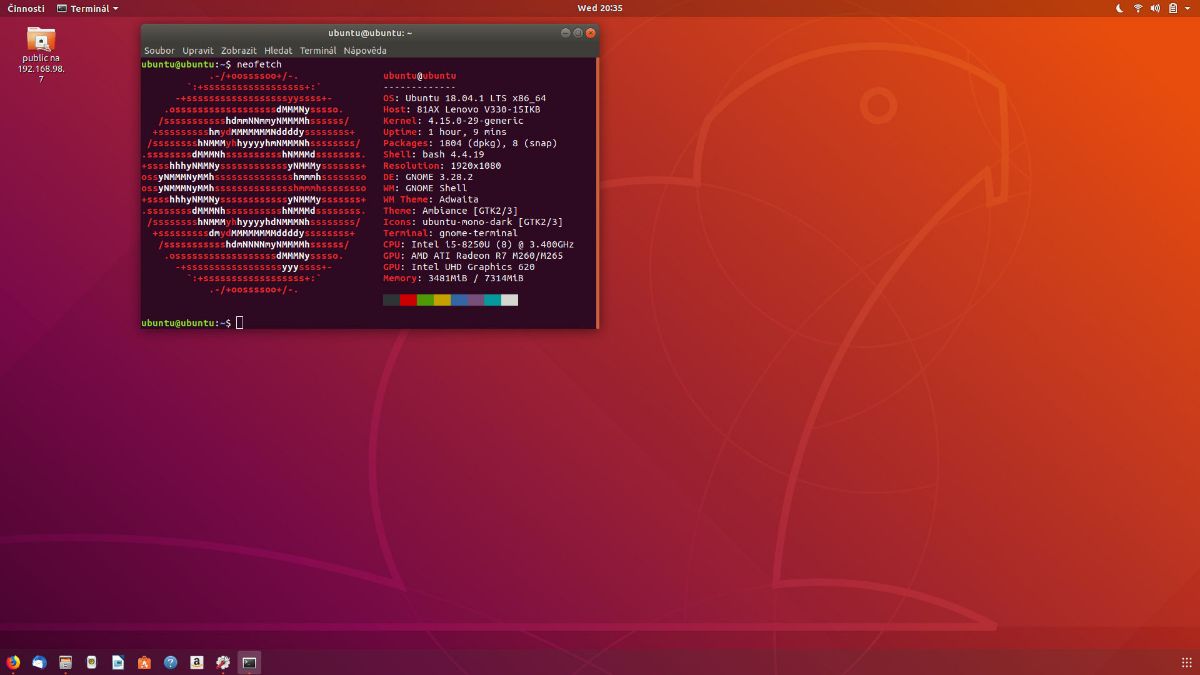Expand the system menu arrow

point(1187,8)
